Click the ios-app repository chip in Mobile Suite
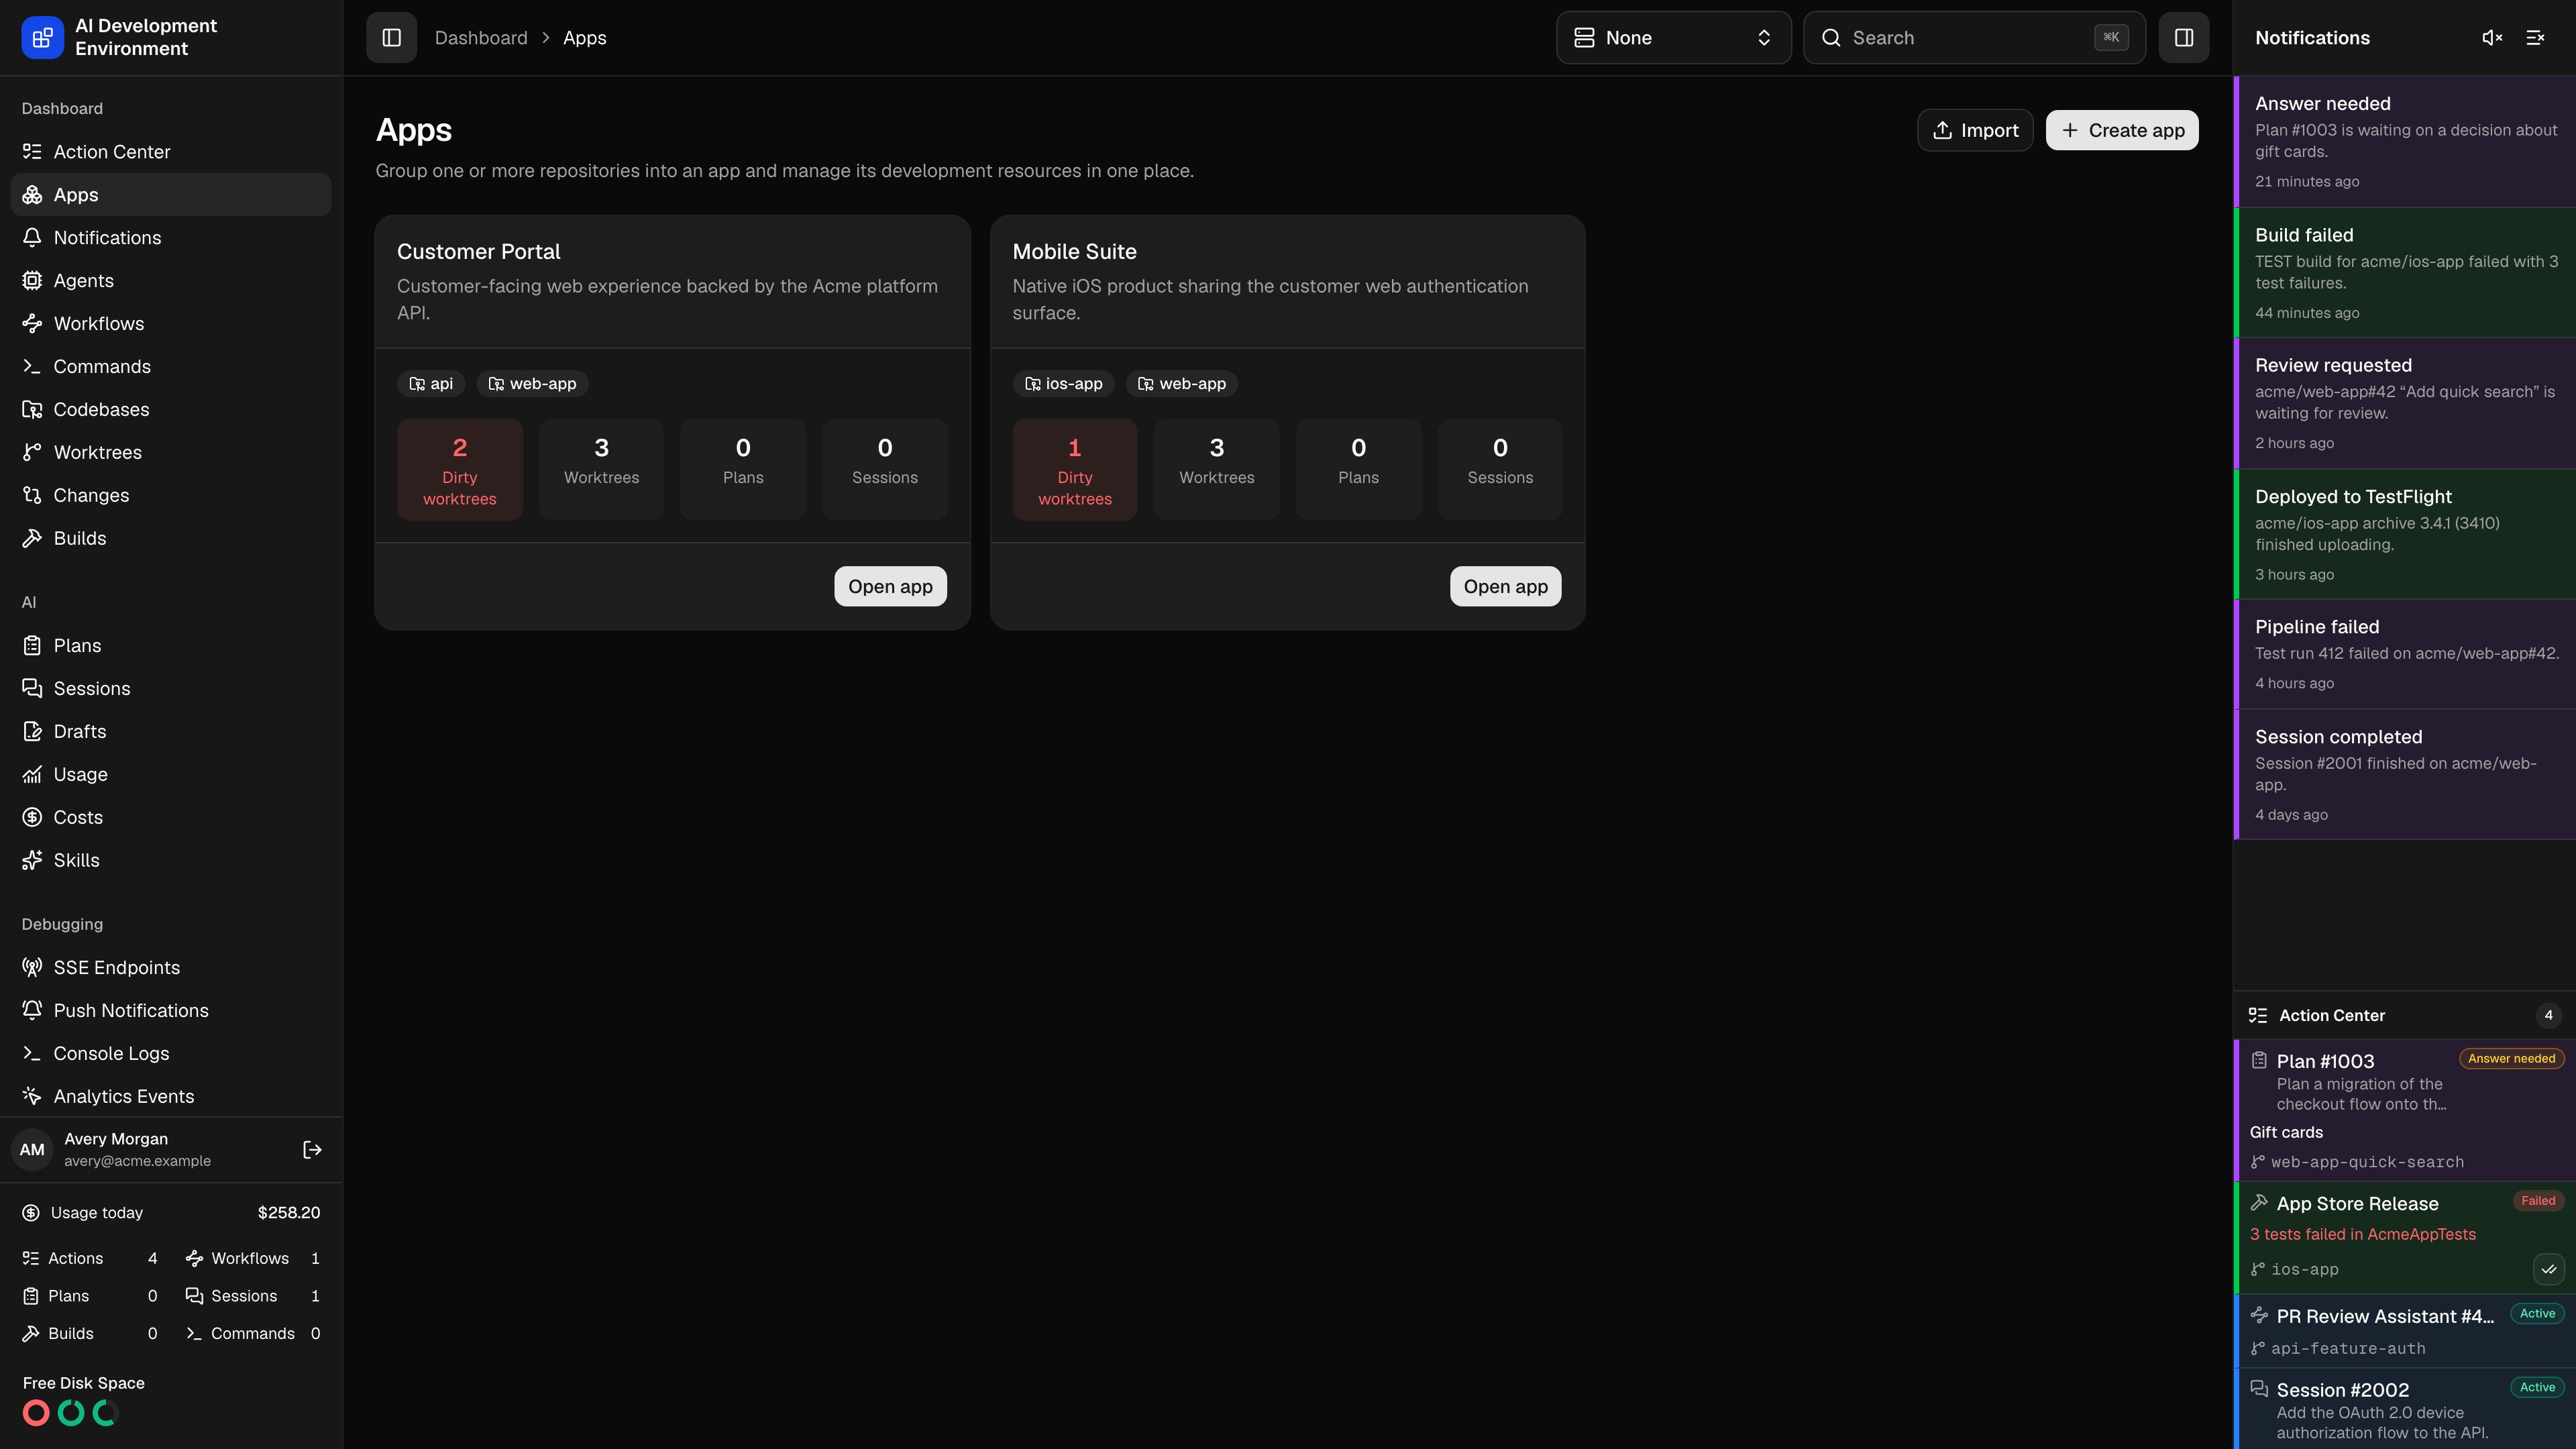 pos(1063,384)
